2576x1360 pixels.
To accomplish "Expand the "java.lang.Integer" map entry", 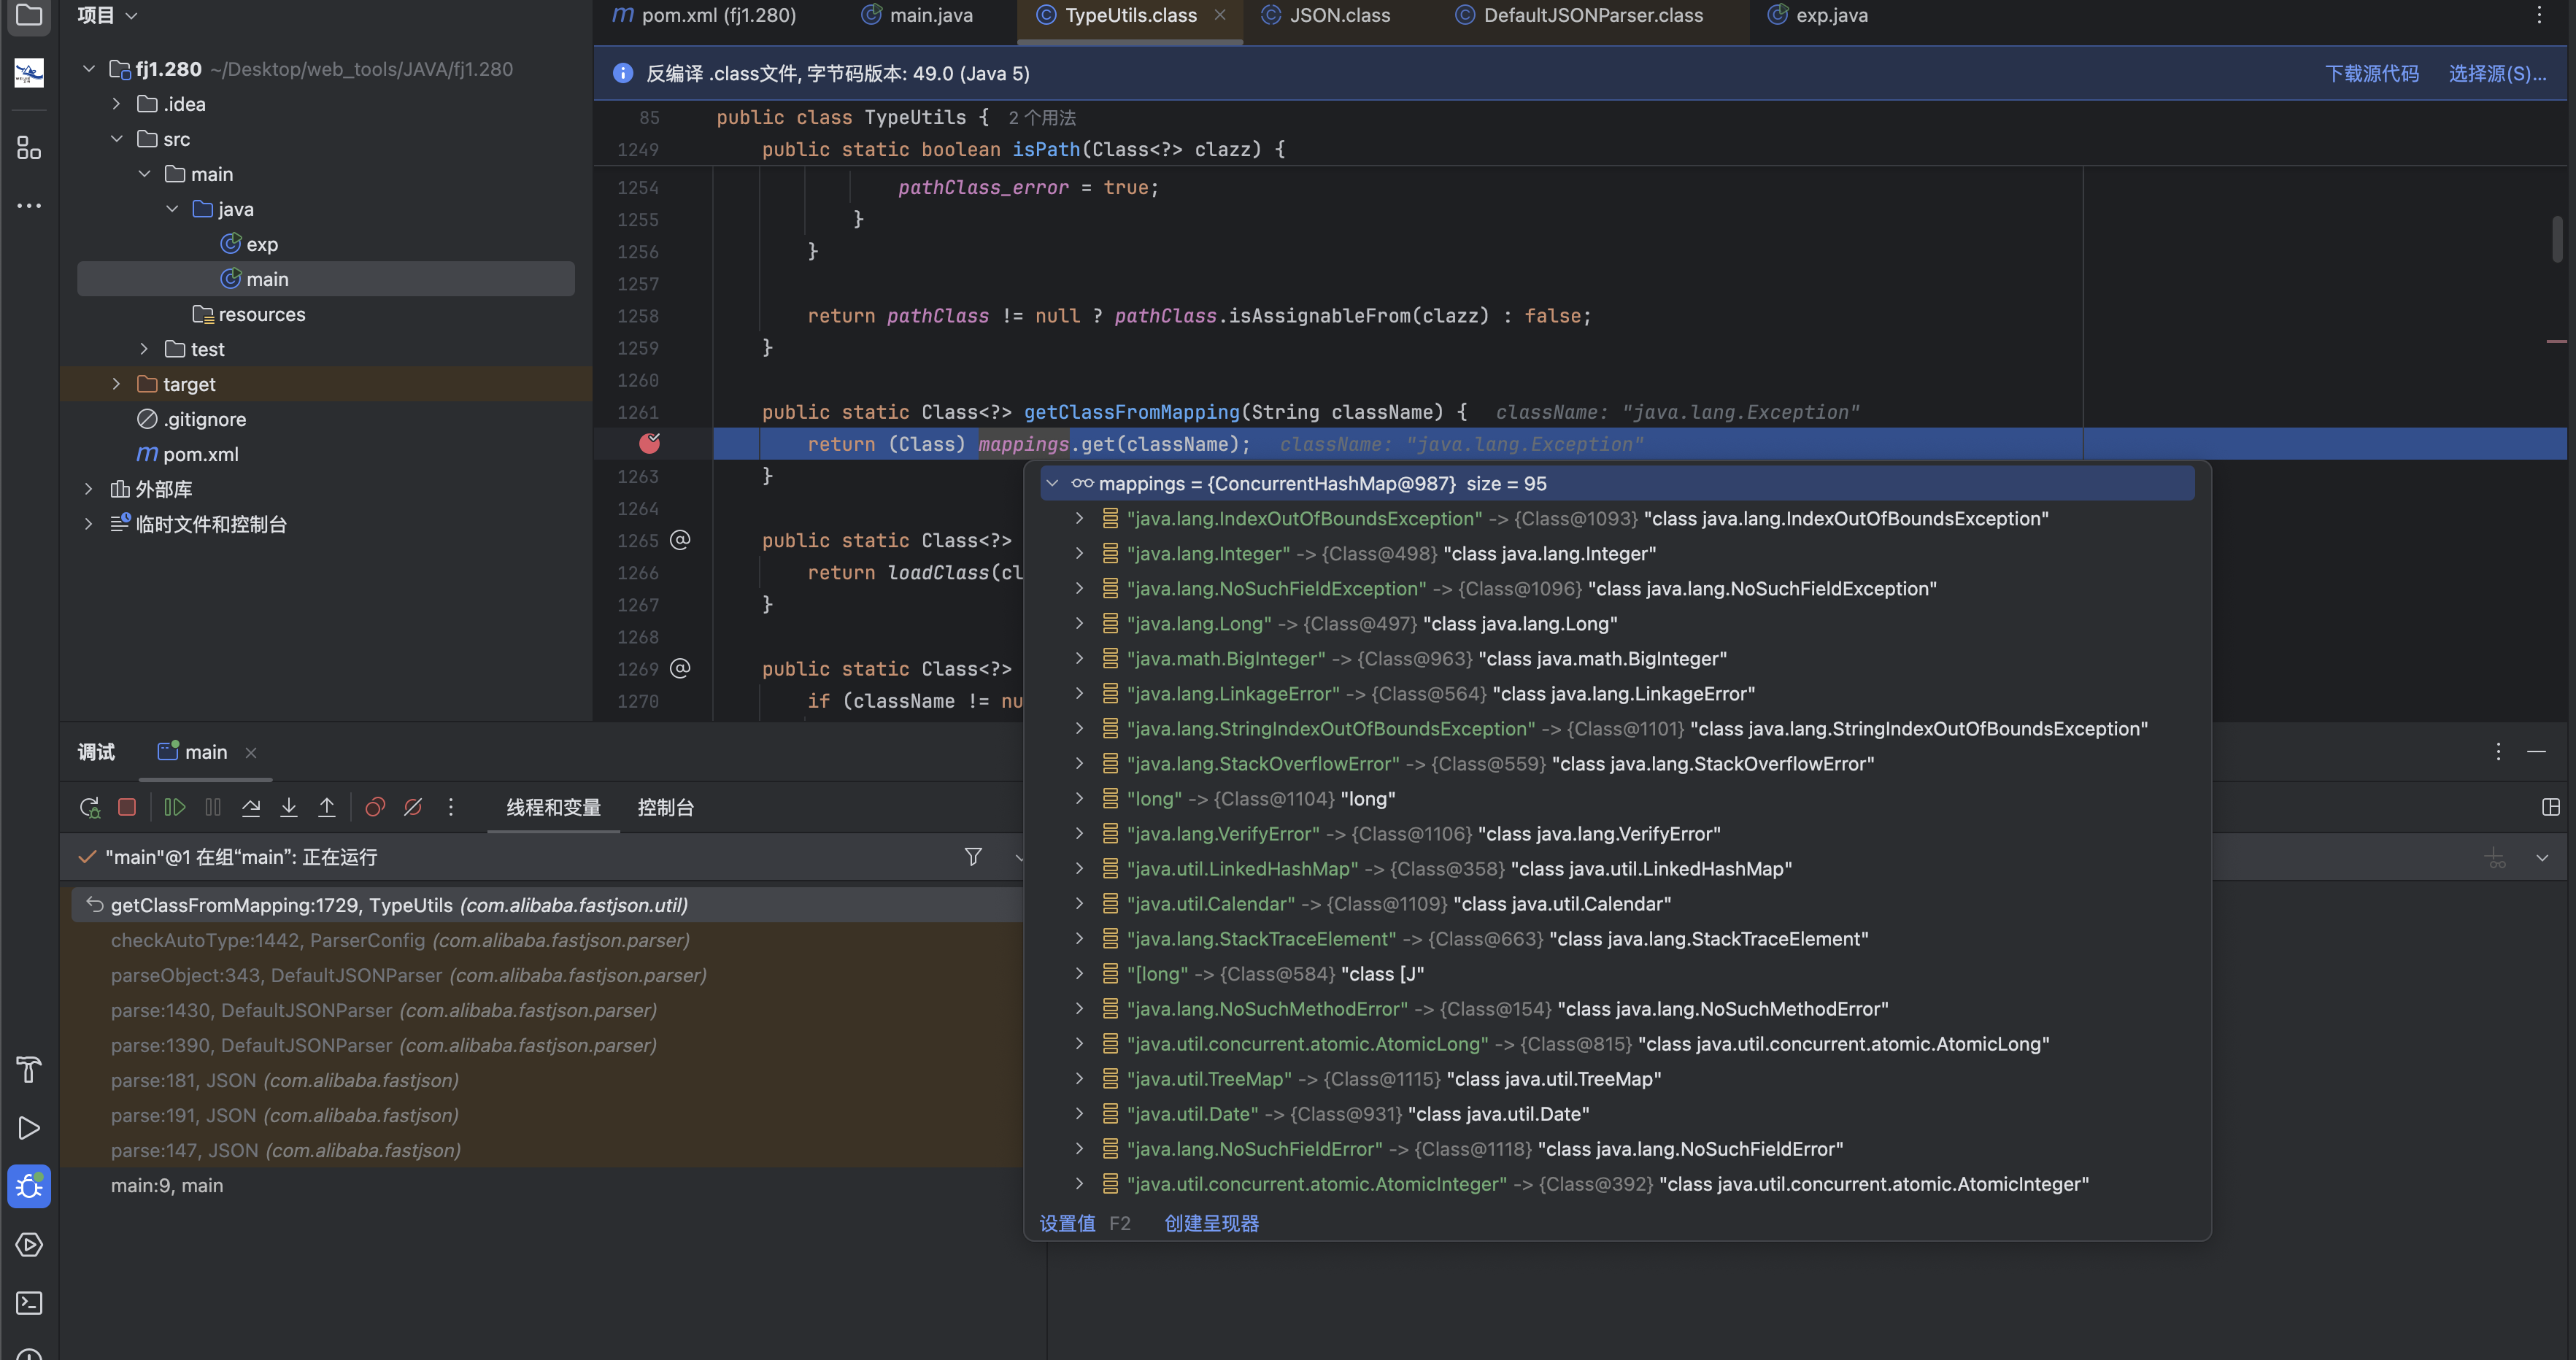I will (1080, 554).
